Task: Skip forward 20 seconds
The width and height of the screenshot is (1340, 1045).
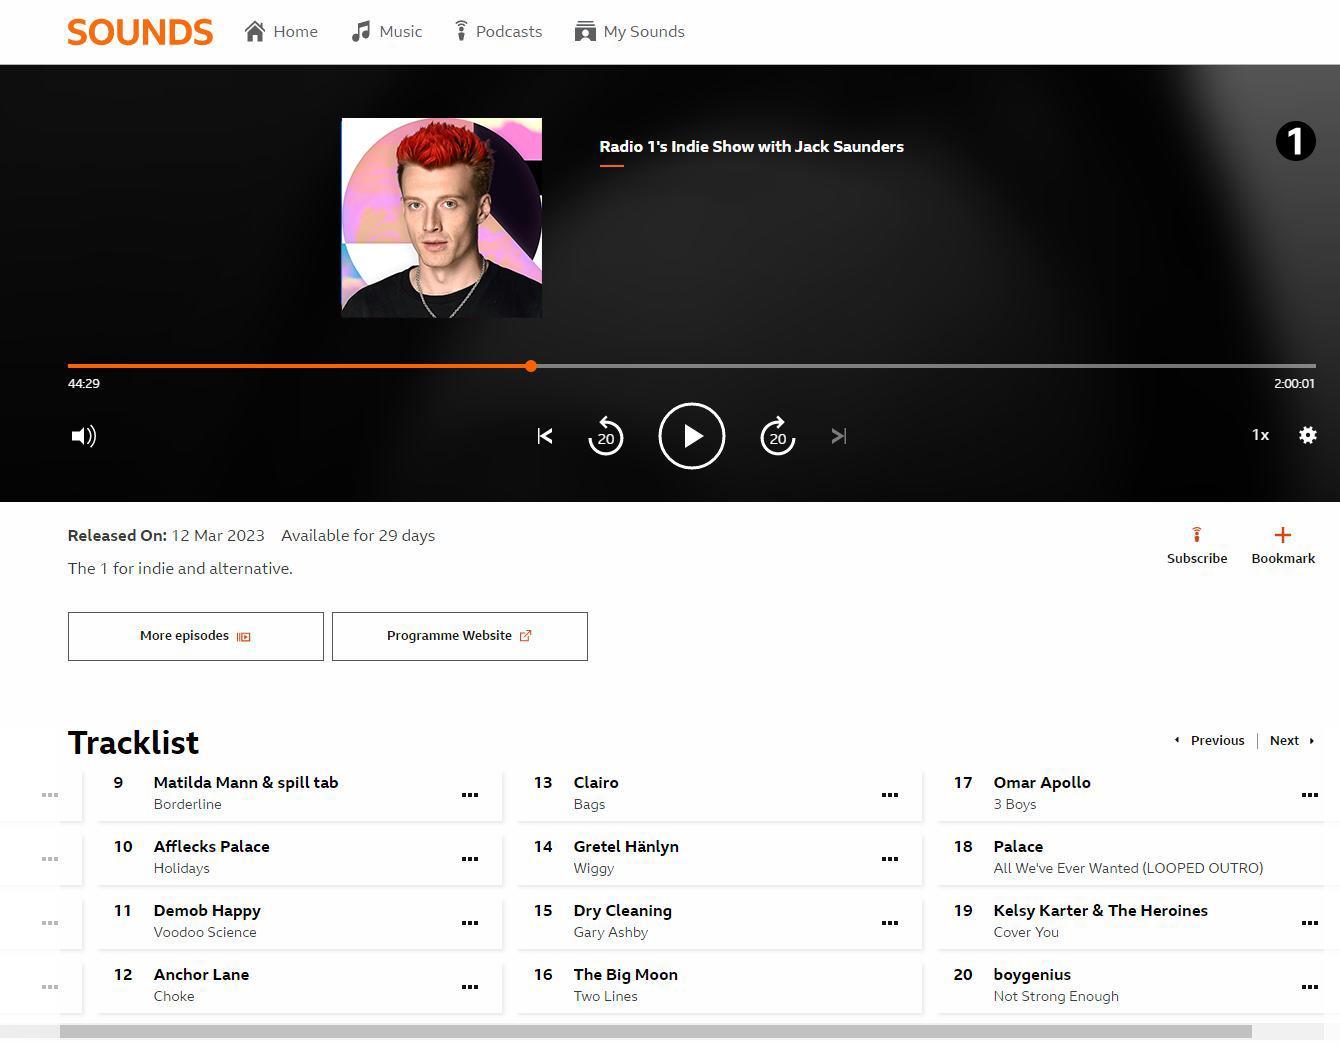Action: pyautogui.click(x=778, y=436)
